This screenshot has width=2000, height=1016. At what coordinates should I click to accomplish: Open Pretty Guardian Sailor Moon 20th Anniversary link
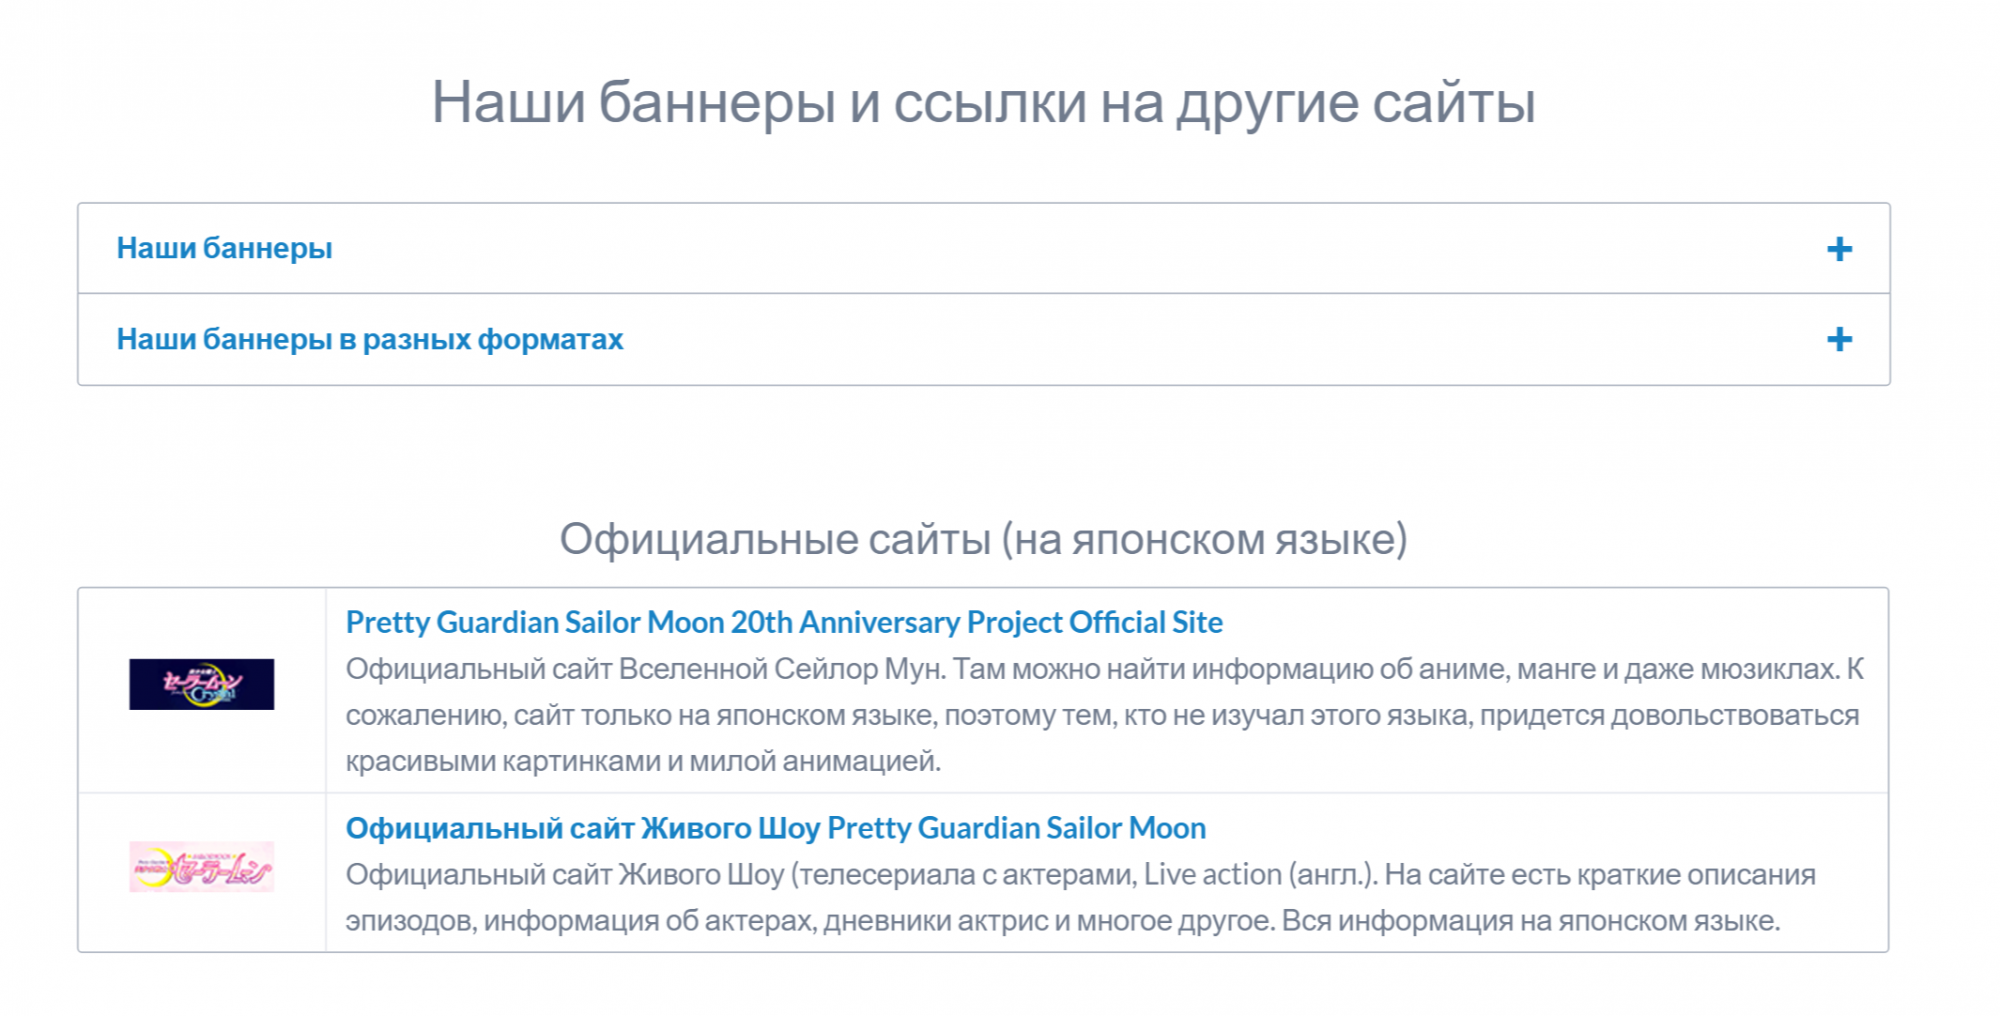point(783,622)
